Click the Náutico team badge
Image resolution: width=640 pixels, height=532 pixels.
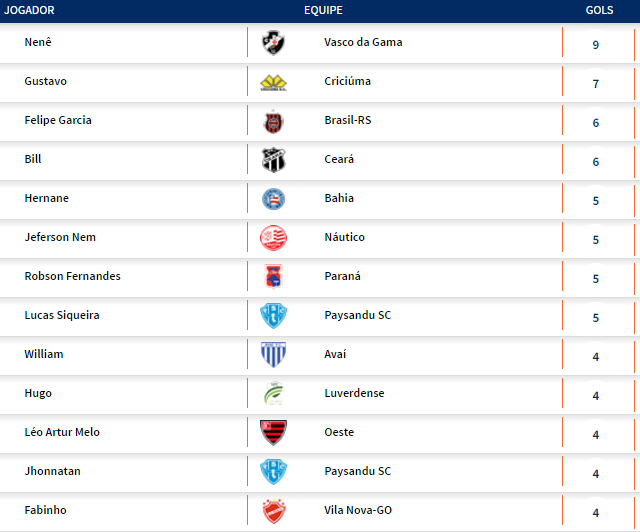click(x=273, y=238)
